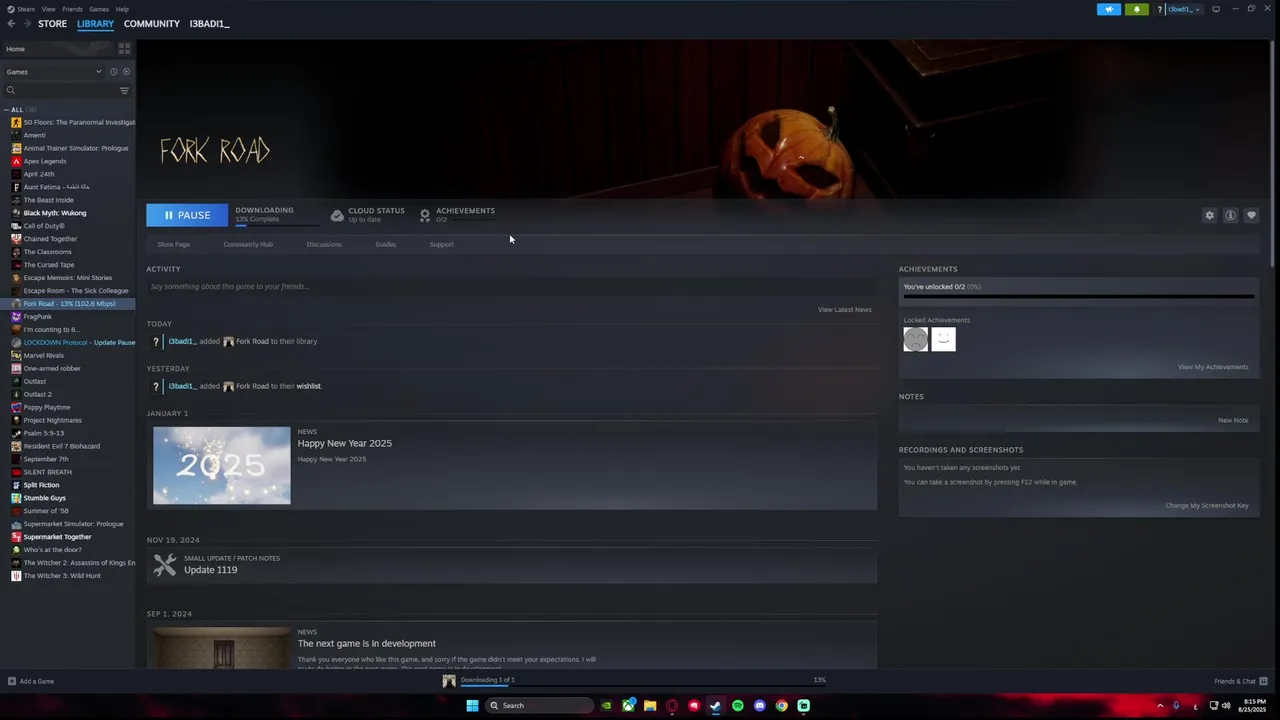Open the Fork Road Store Page link
Screen dimensions: 1280x720
tap(173, 244)
